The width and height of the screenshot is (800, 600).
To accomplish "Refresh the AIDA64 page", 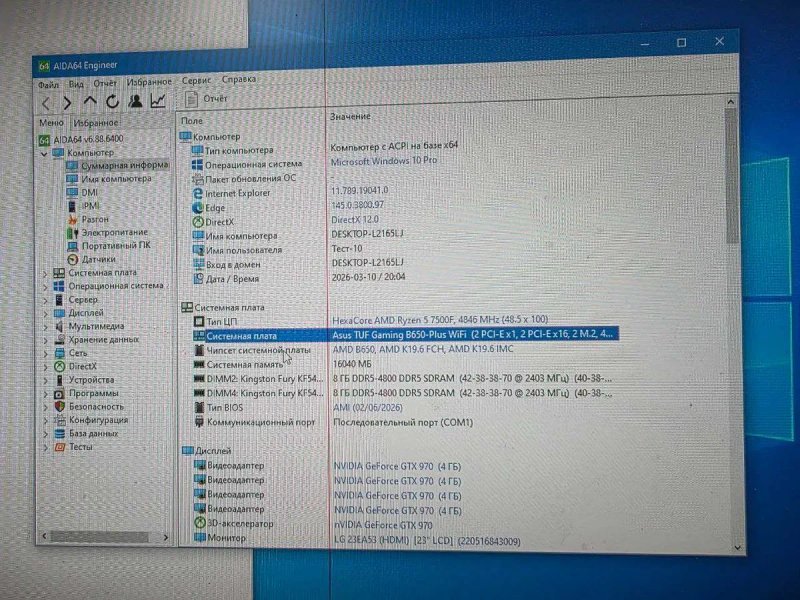I will click(112, 102).
